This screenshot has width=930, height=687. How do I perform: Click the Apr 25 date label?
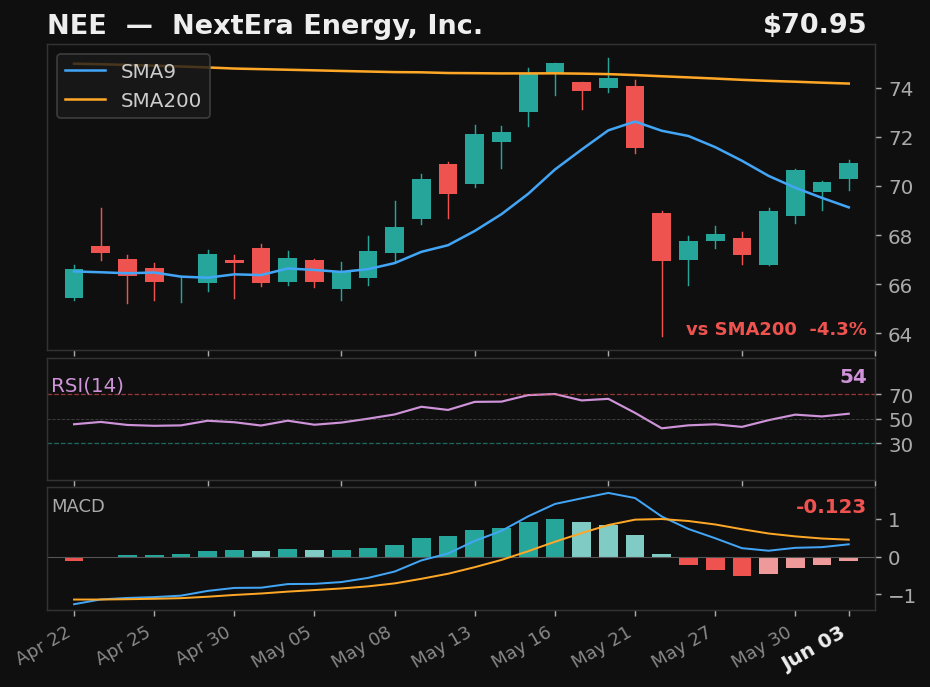tap(125, 645)
